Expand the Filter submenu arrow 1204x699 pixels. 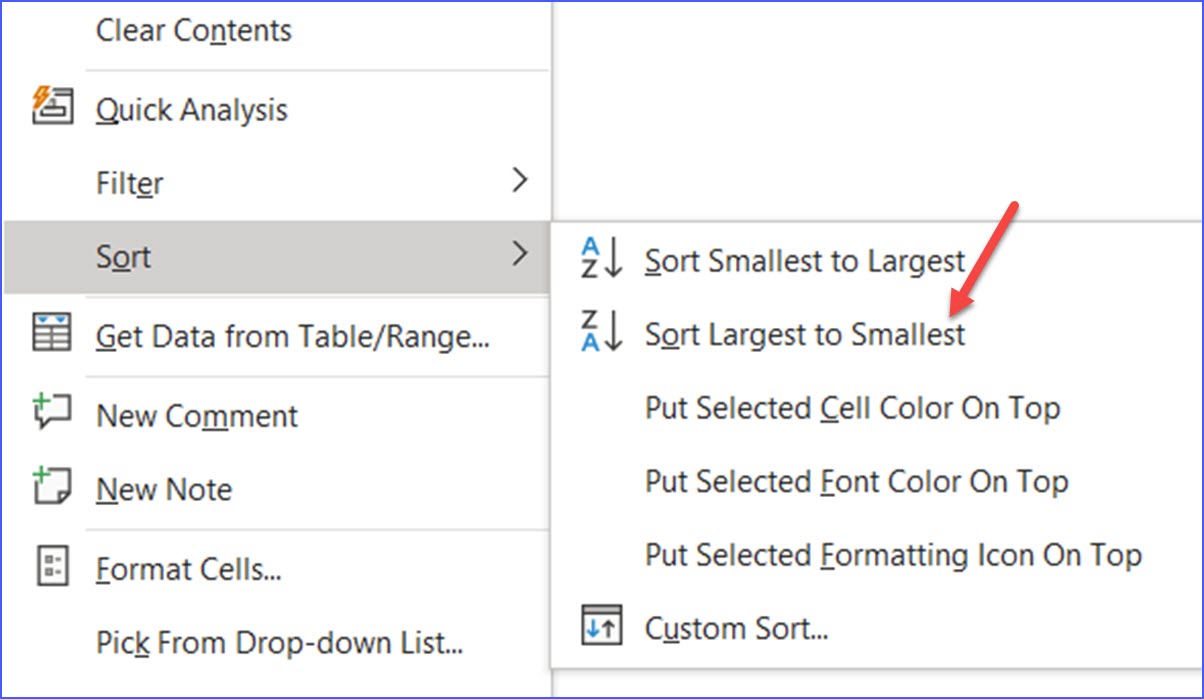(x=519, y=181)
